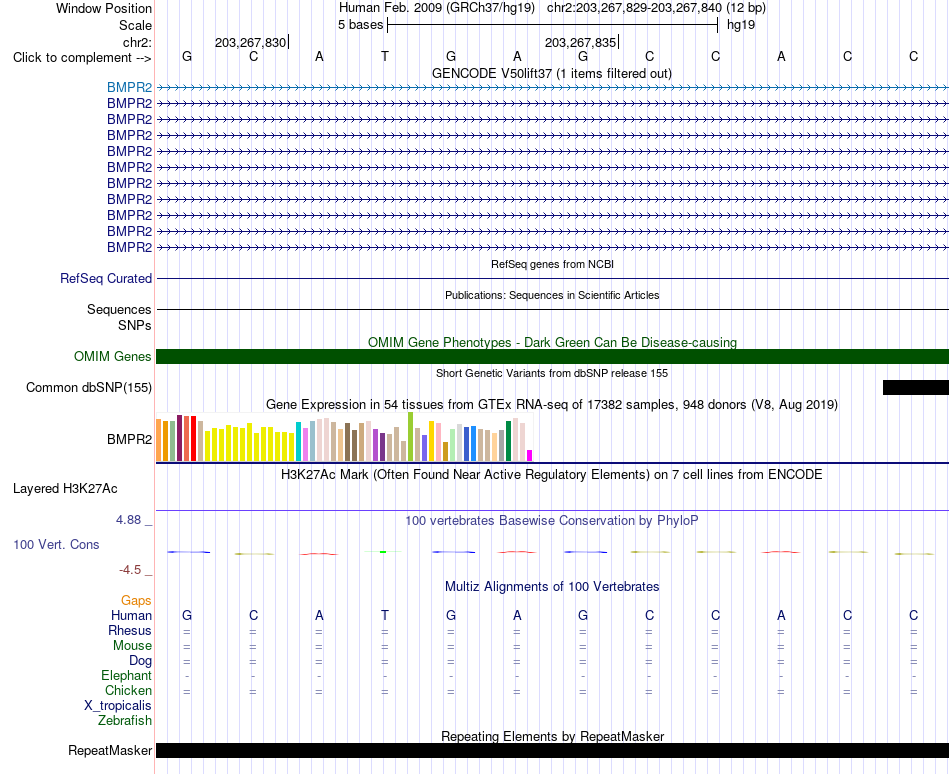The image size is (950, 774).
Task: Open the 'Repeating Elements by RepeatMasker' title
Action: pyautogui.click(x=552, y=736)
